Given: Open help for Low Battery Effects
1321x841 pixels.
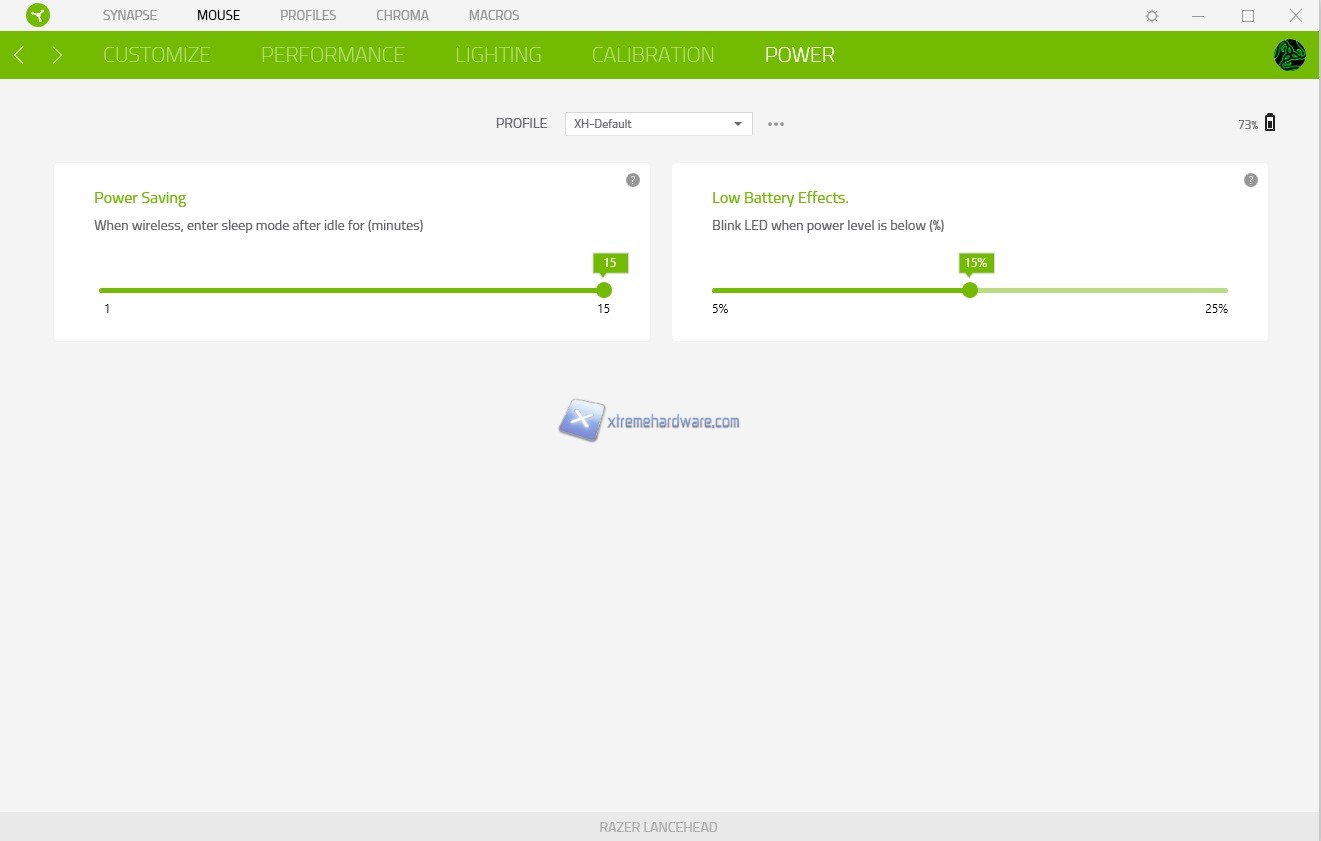Looking at the screenshot, I should [1250, 180].
